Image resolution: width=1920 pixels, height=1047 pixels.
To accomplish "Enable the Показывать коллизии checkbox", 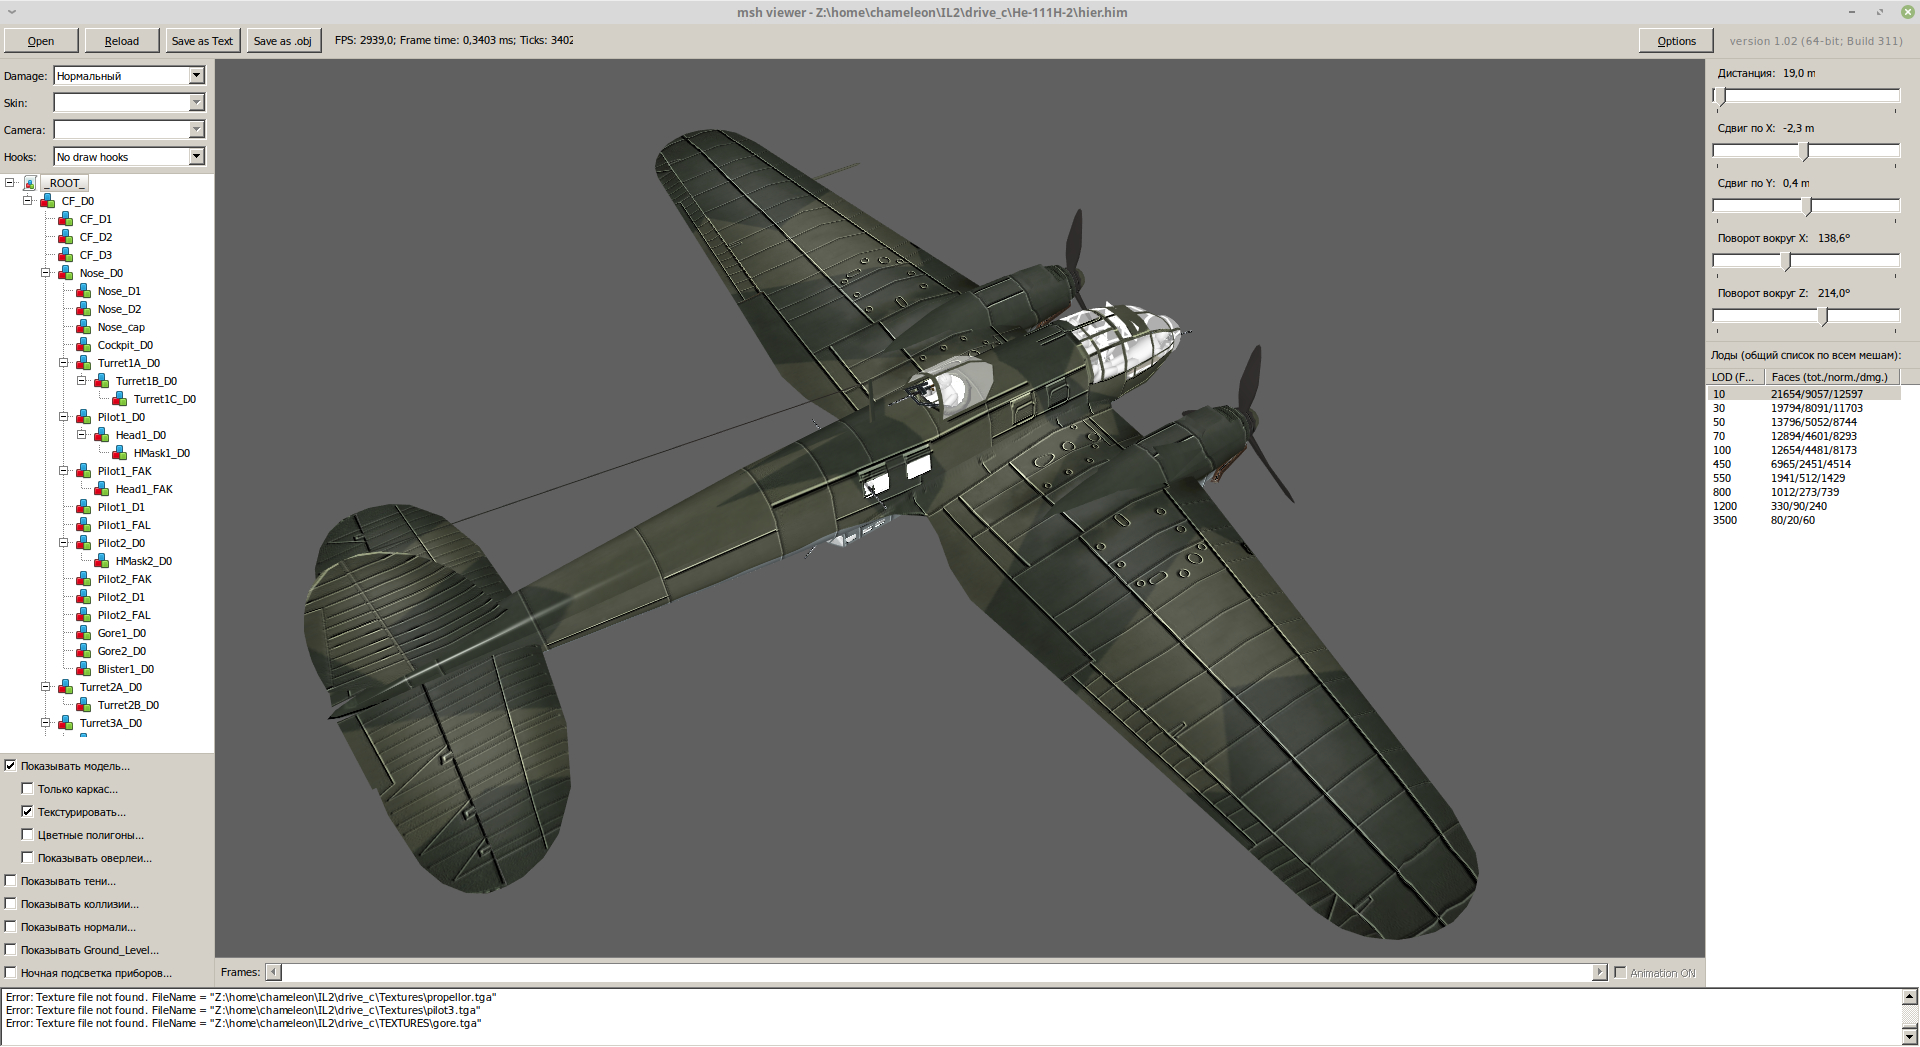I will (11, 904).
